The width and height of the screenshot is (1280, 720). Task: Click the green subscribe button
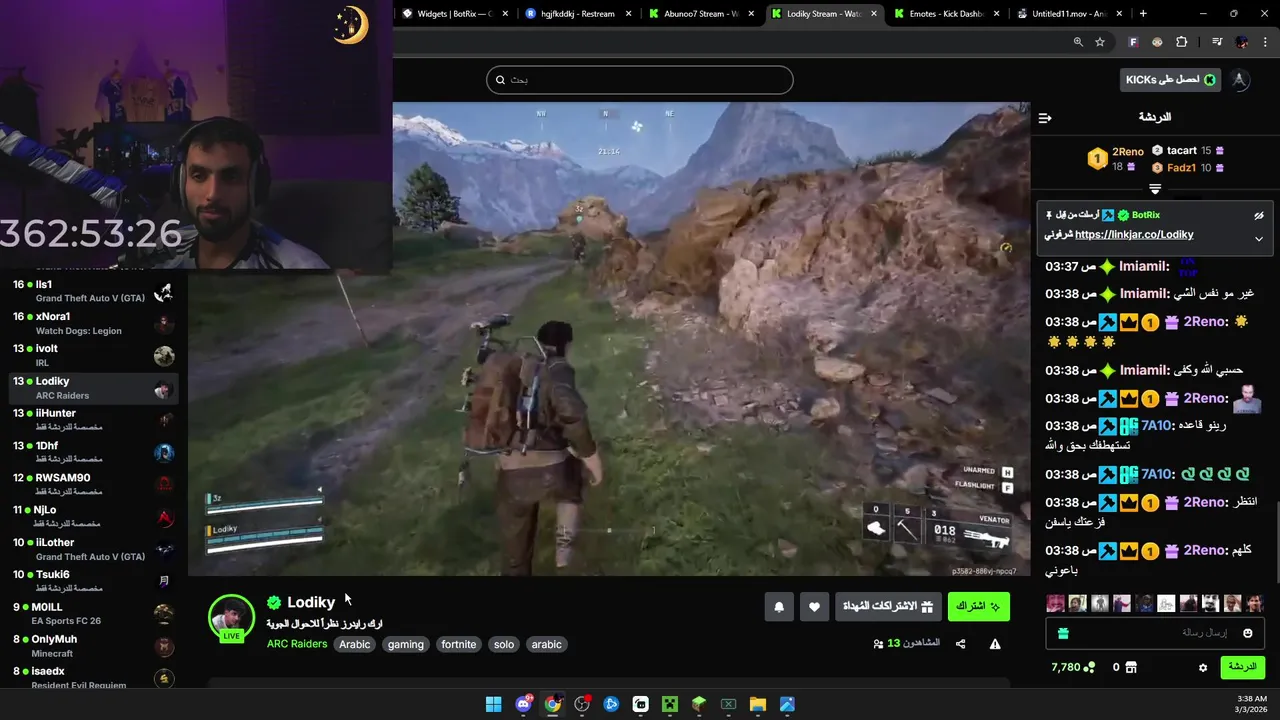pyautogui.click(x=979, y=606)
